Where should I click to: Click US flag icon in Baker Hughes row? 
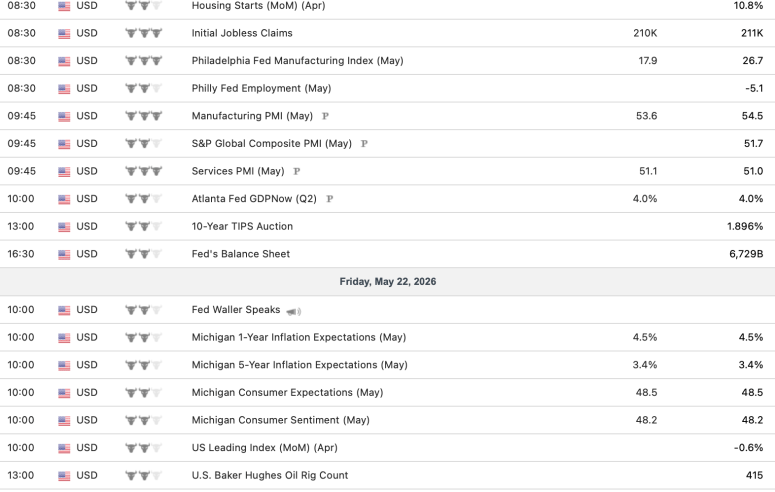tap(64, 476)
